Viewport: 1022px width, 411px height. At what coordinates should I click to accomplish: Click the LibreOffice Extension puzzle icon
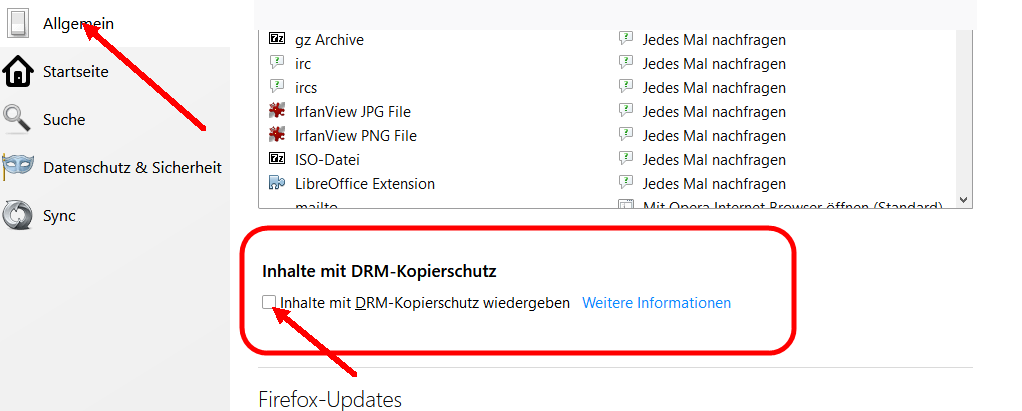click(277, 183)
